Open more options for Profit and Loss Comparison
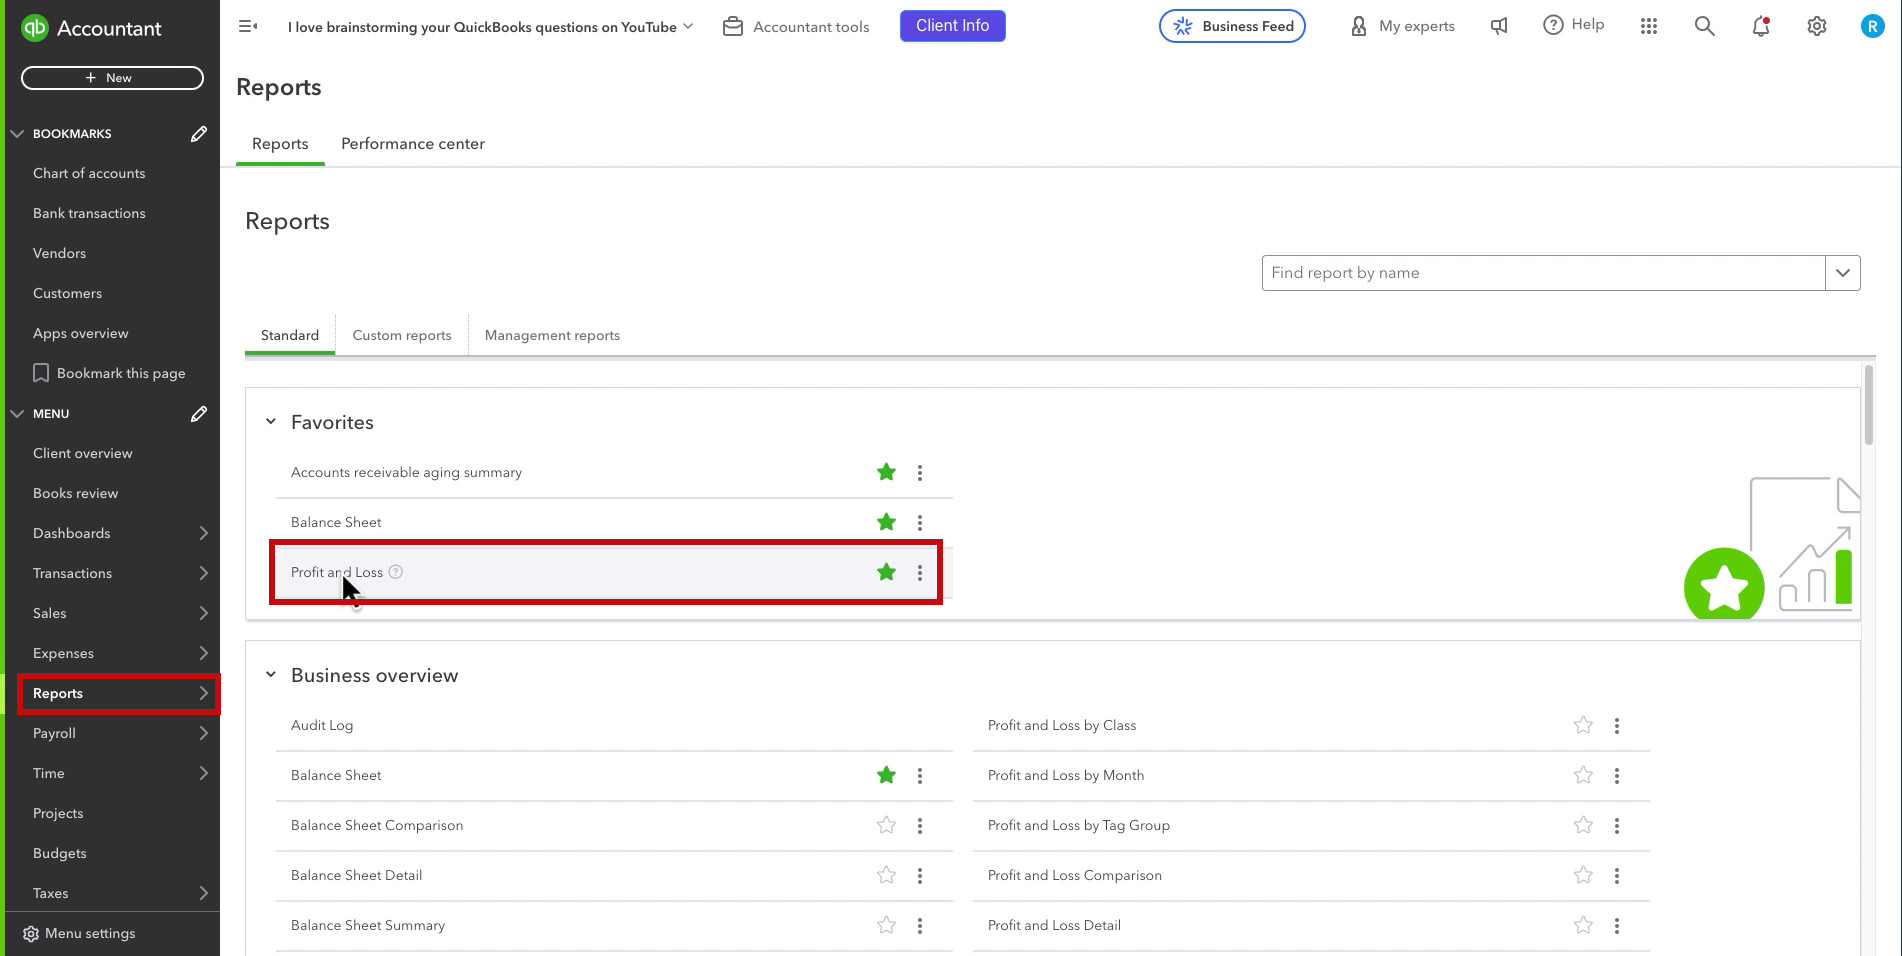The width and height of the screenshot is (1902, 956). [1617, 876]
